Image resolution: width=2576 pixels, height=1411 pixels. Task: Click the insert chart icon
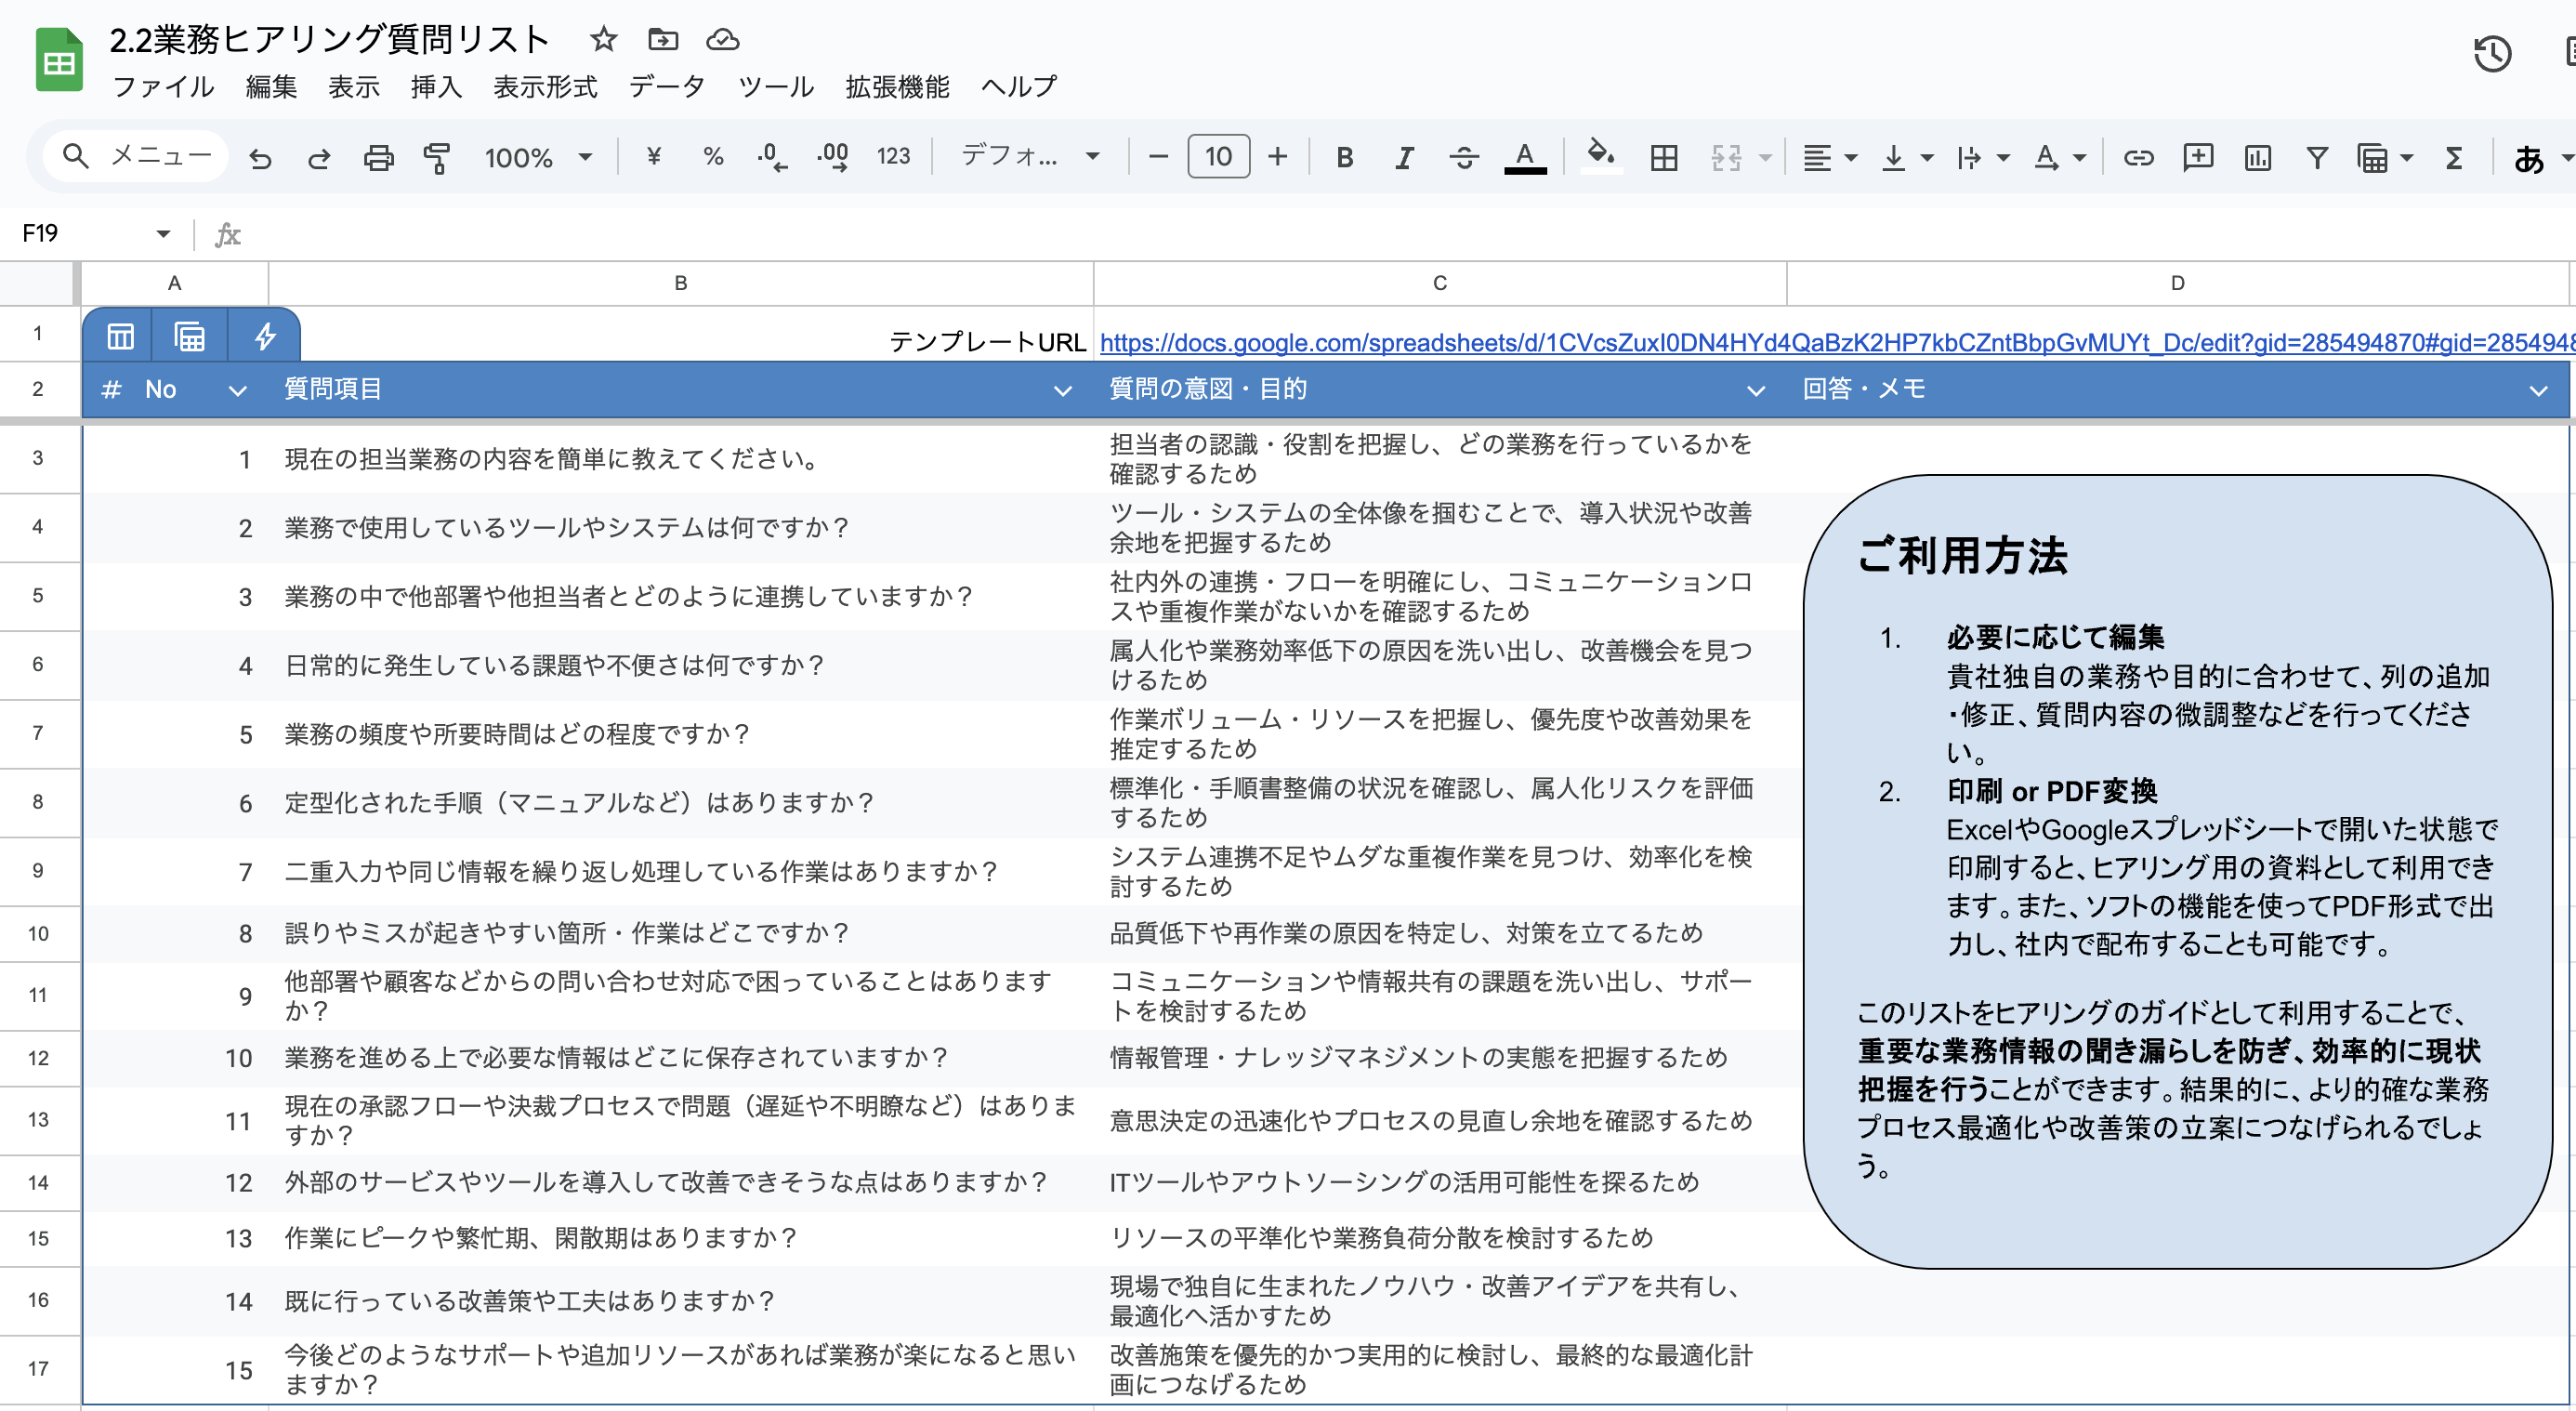(2257, 158)
